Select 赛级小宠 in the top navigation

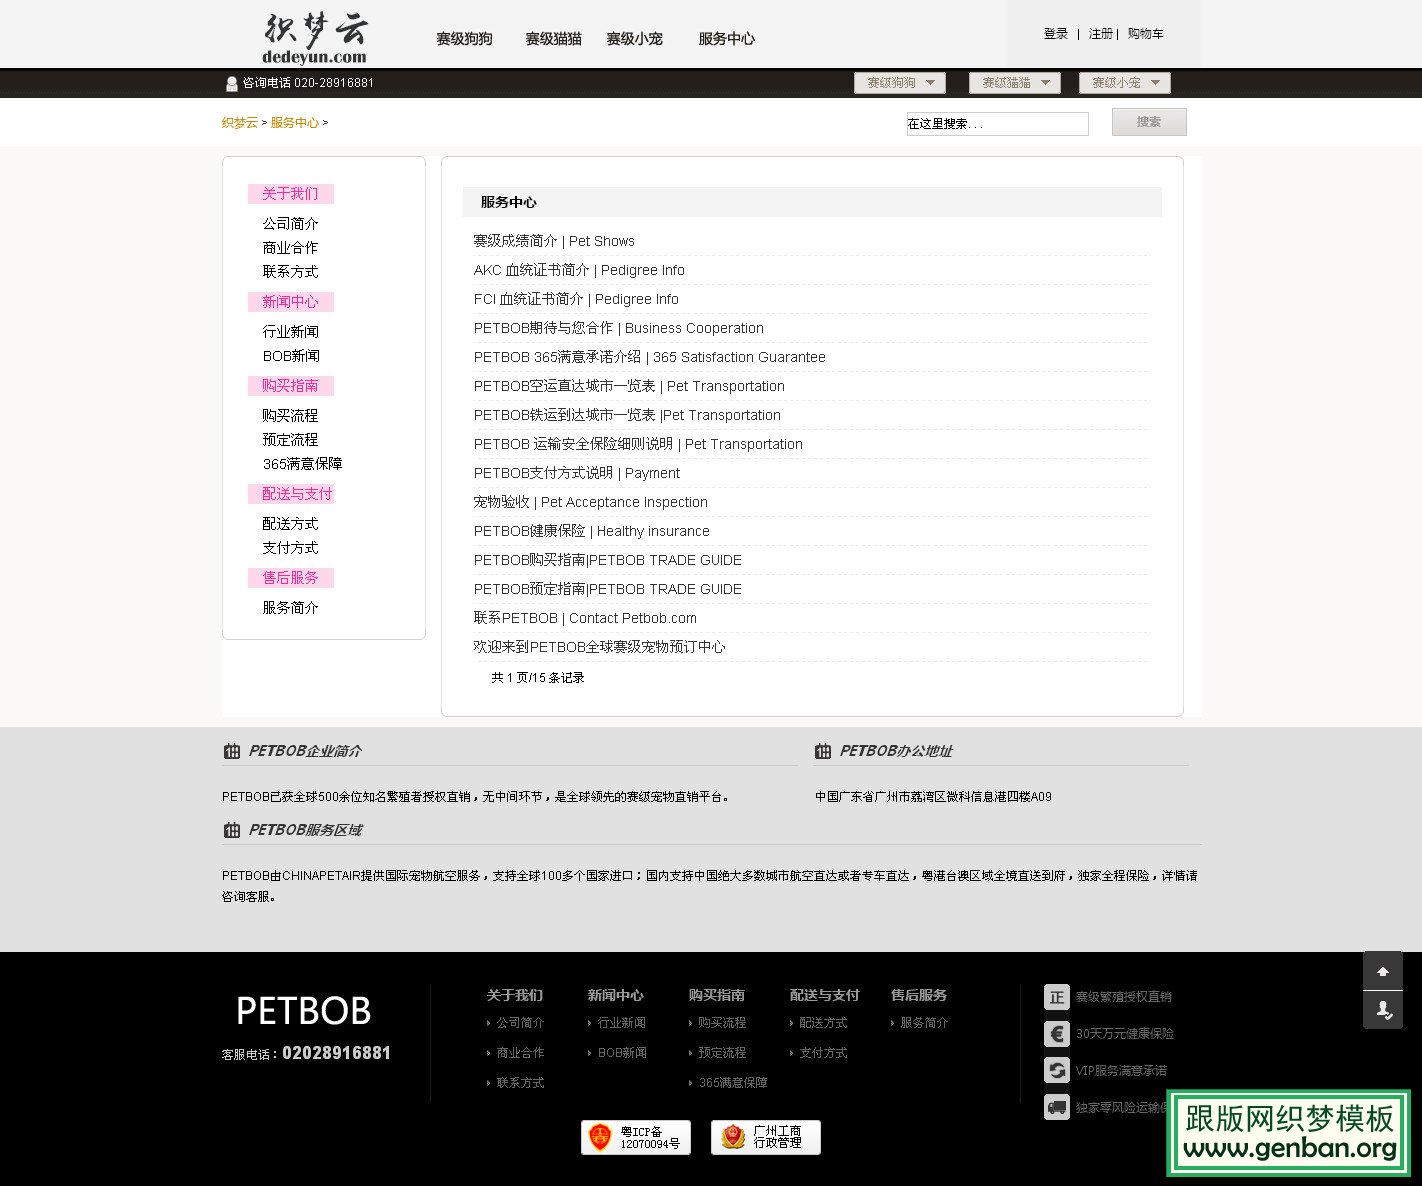click(x=634, y=39)
